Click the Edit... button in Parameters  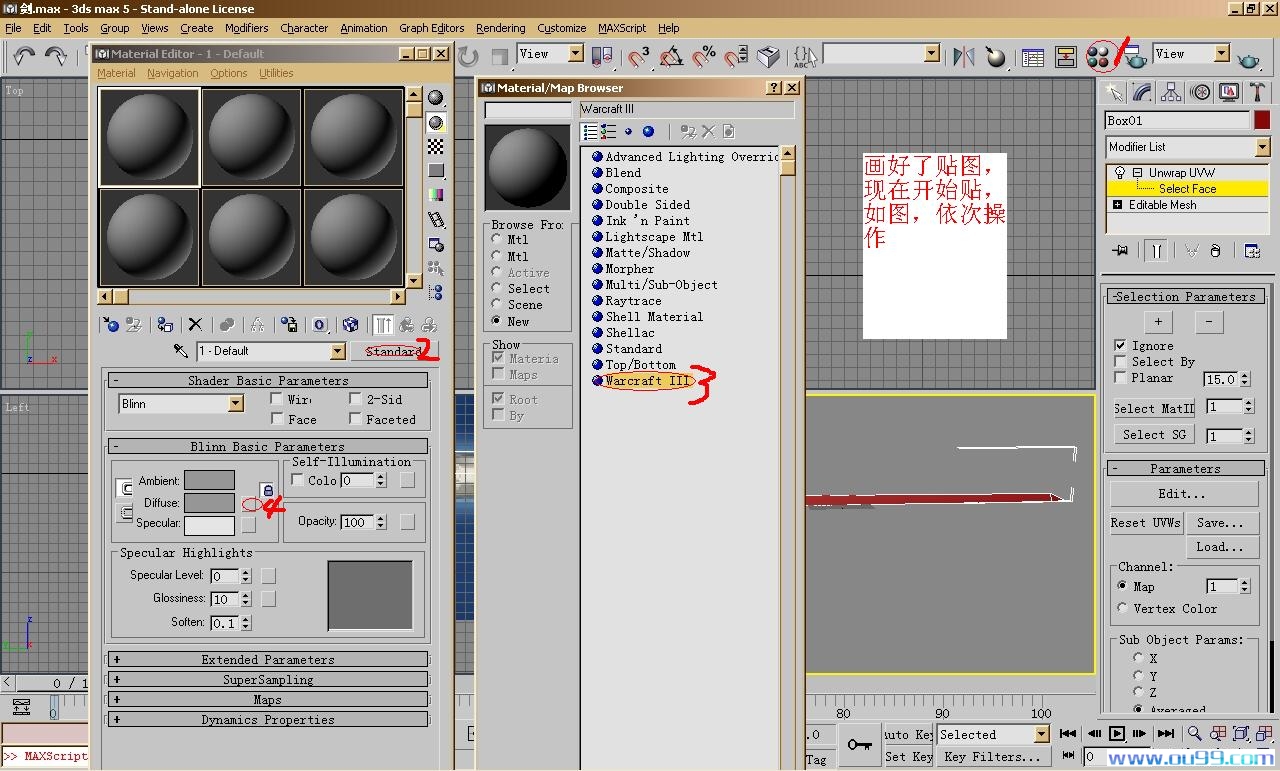coord(1184,494)
